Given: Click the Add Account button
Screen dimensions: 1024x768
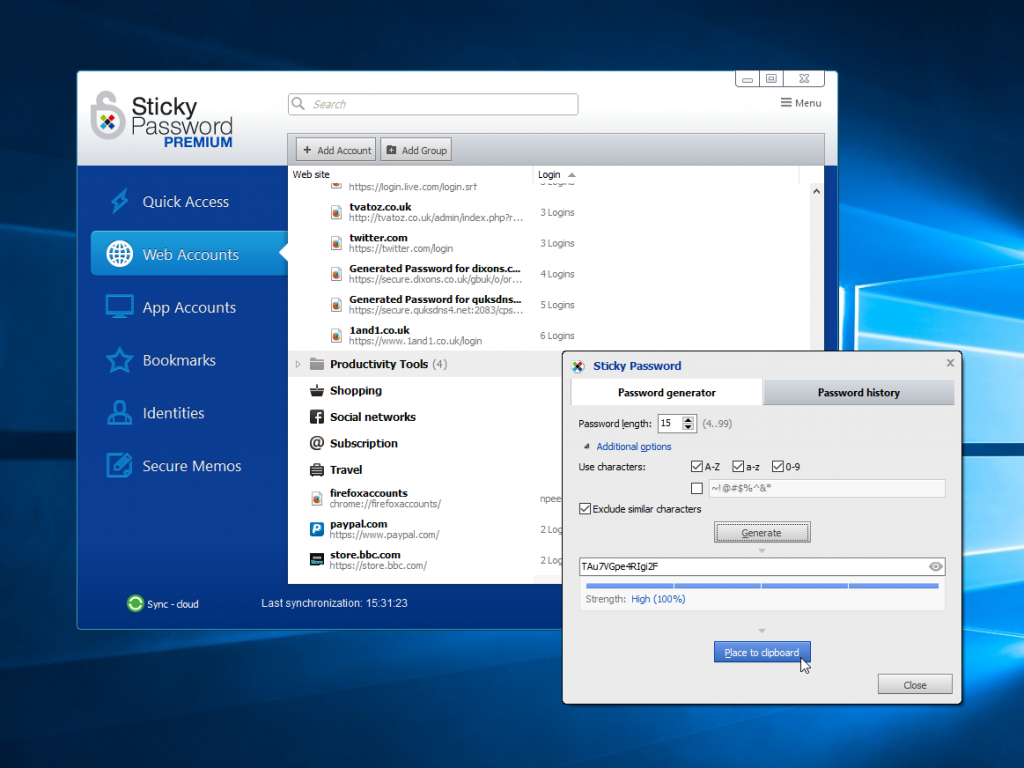Looking at the screenshot, I should 336,150.
